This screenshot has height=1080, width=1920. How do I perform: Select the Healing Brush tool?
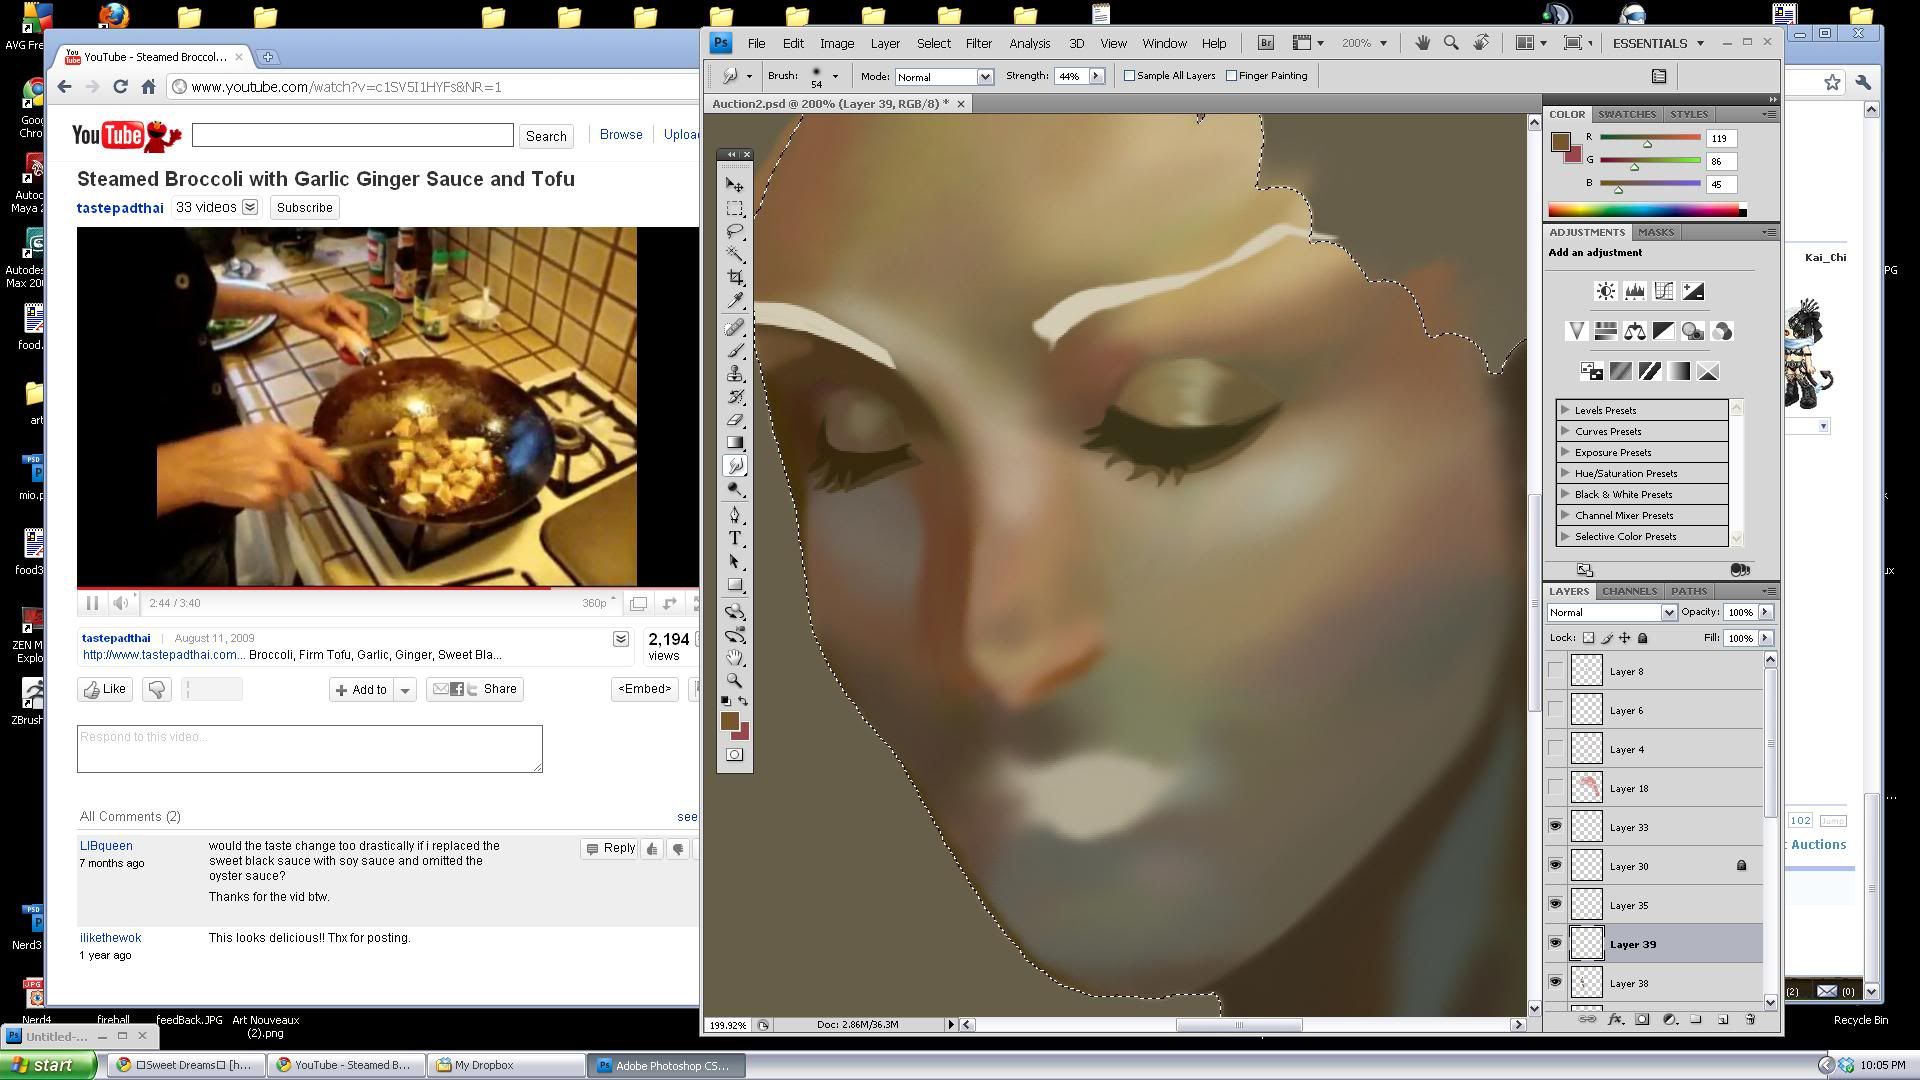[x=735, y=327]
